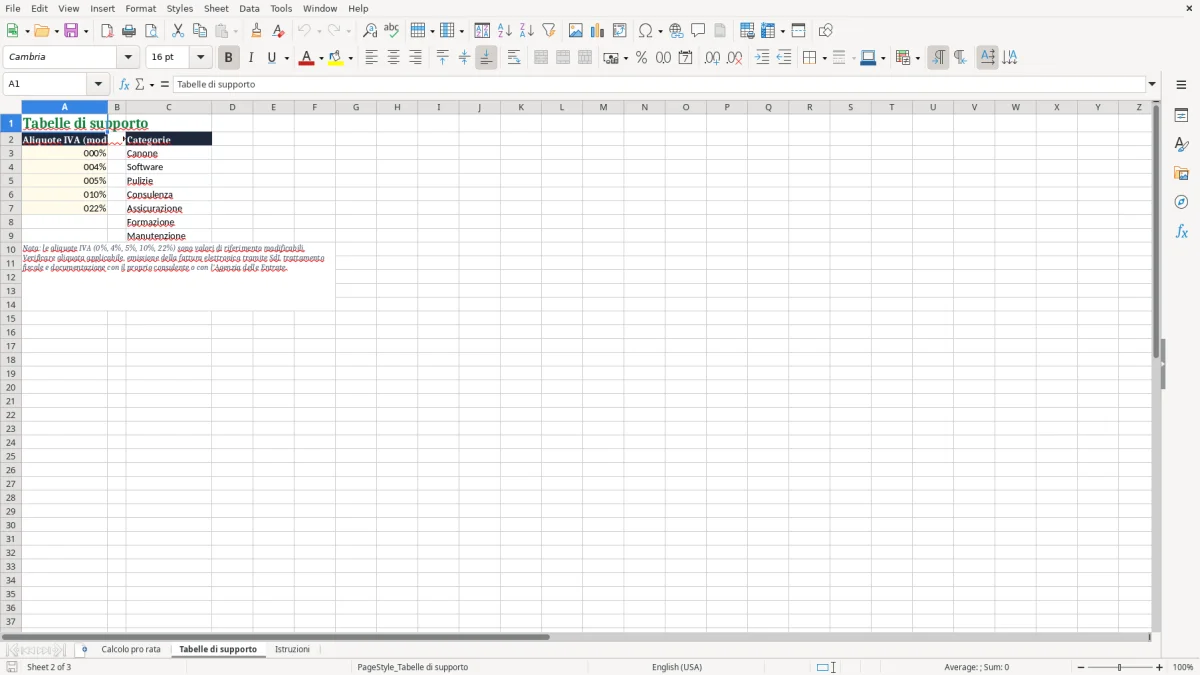Click the Select Function sigma button
The height and width of the screenshot is (675, 1200).
tap(140, 85)
